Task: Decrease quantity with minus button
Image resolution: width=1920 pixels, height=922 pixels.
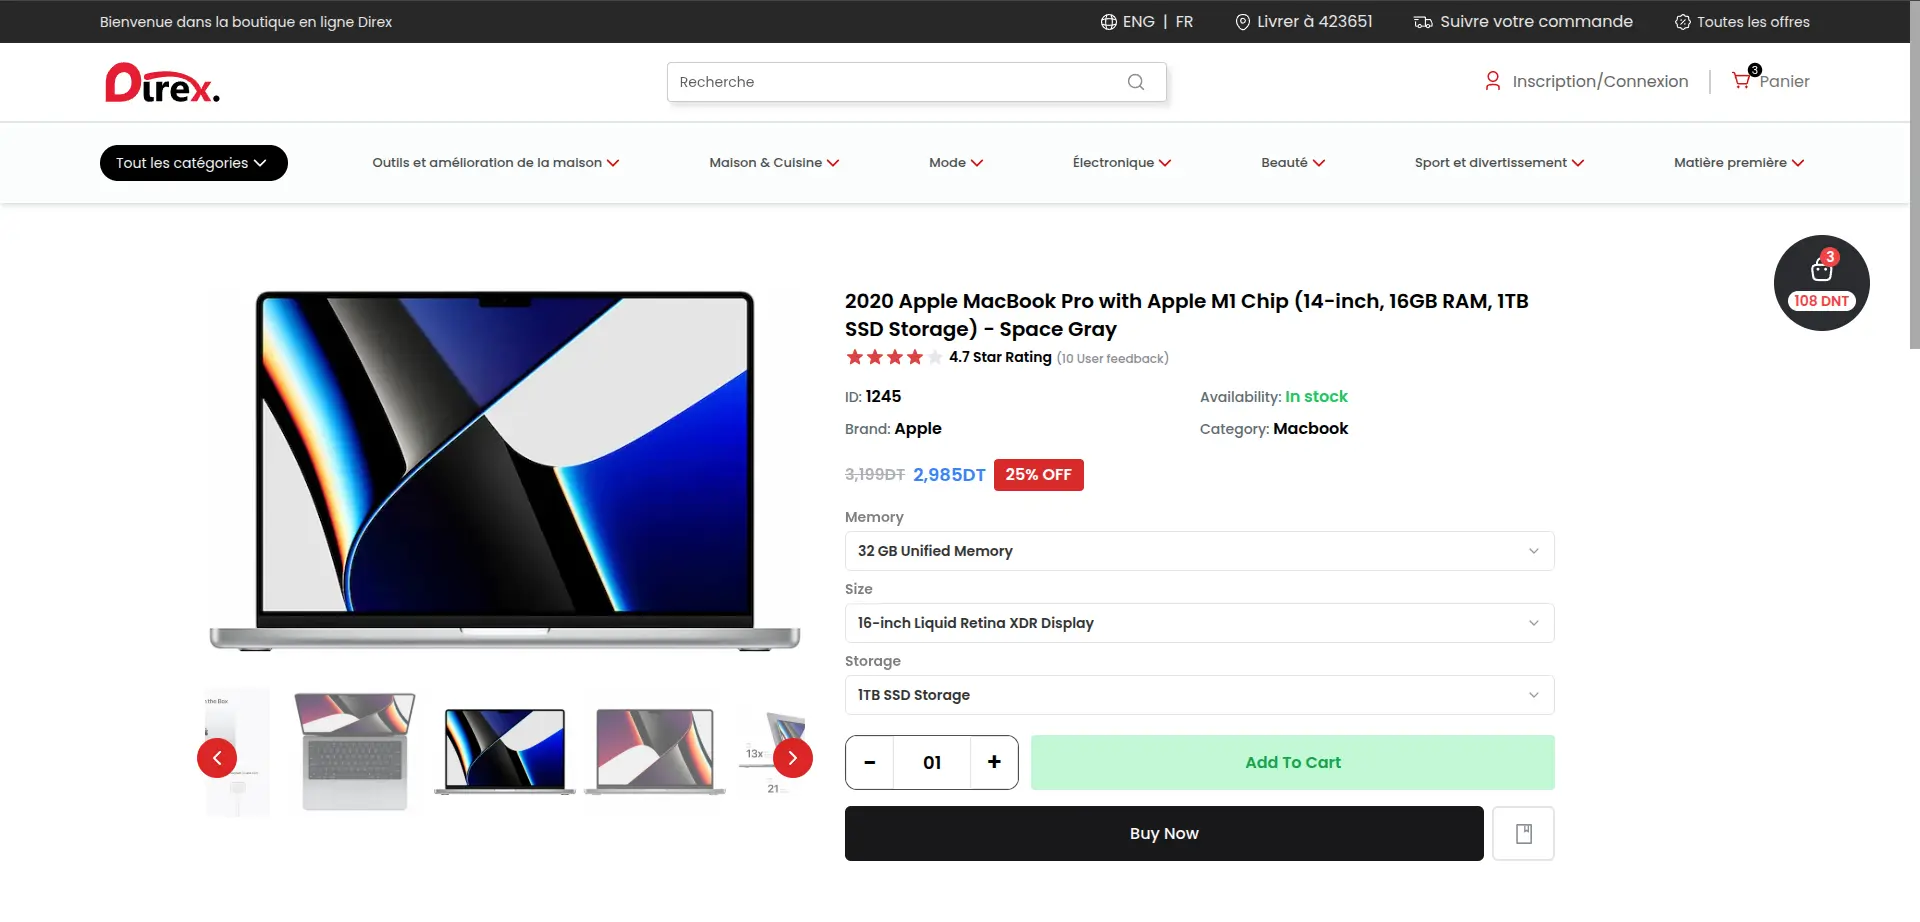Action: (870, 762)
